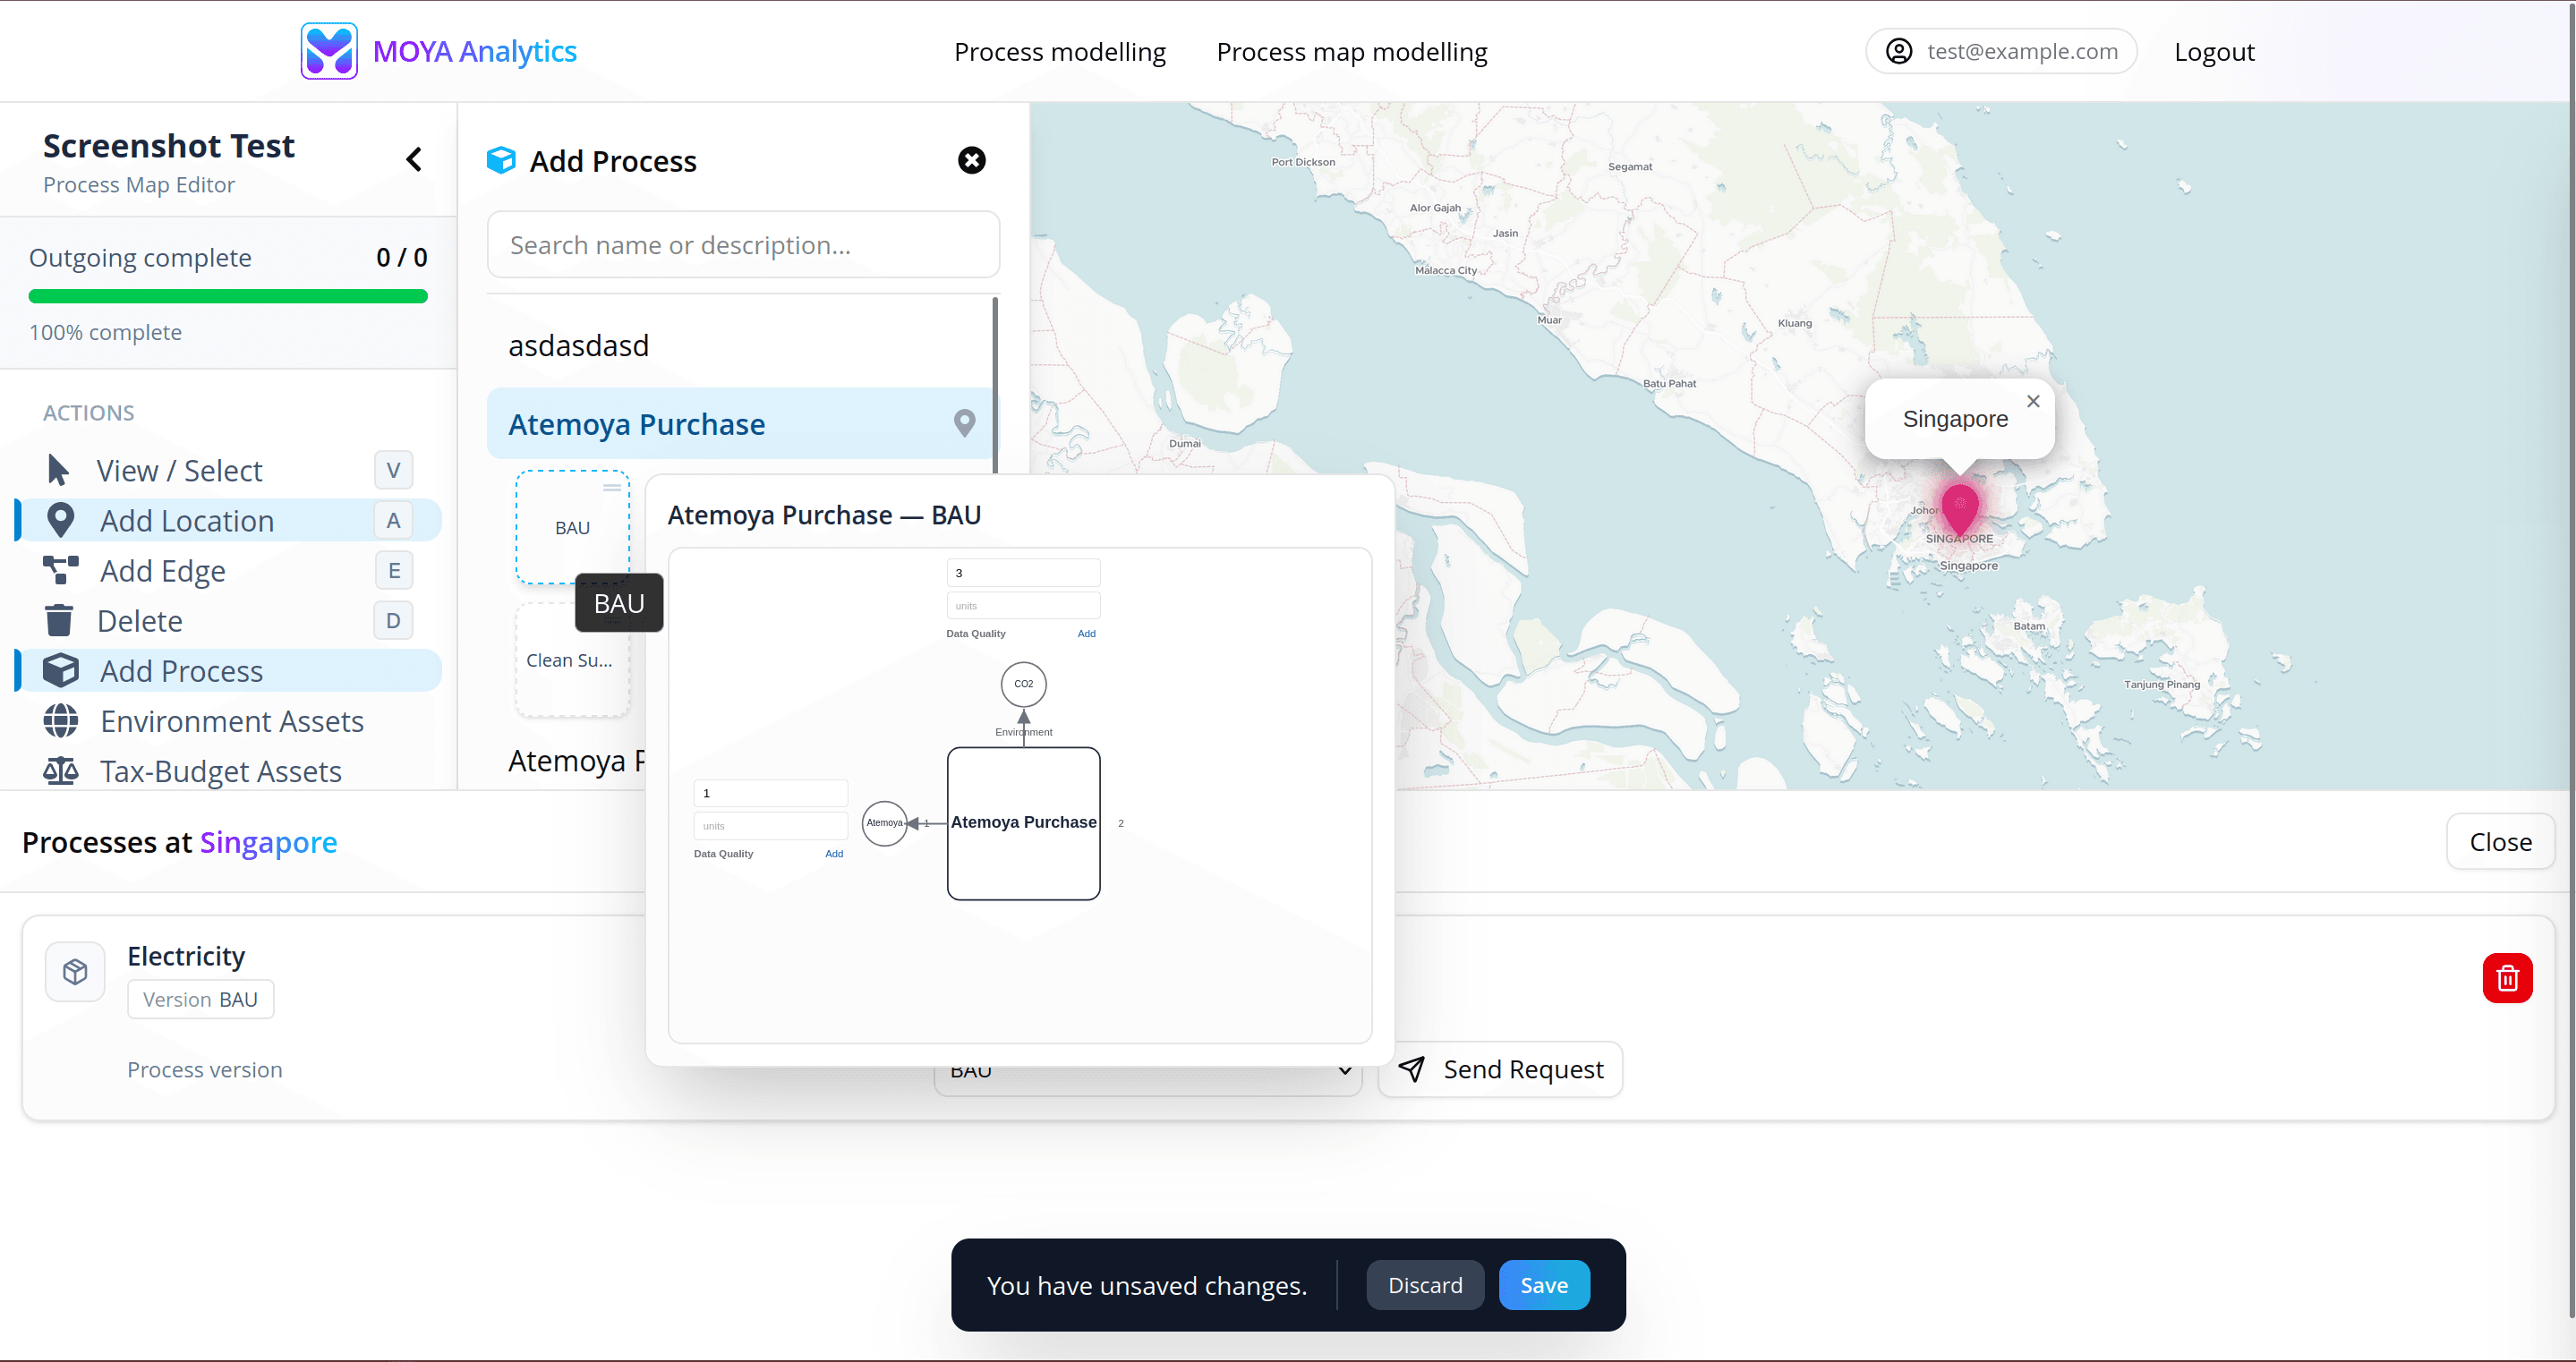
Task: Select the View/Select cursor tool
Action: (59, 469)
